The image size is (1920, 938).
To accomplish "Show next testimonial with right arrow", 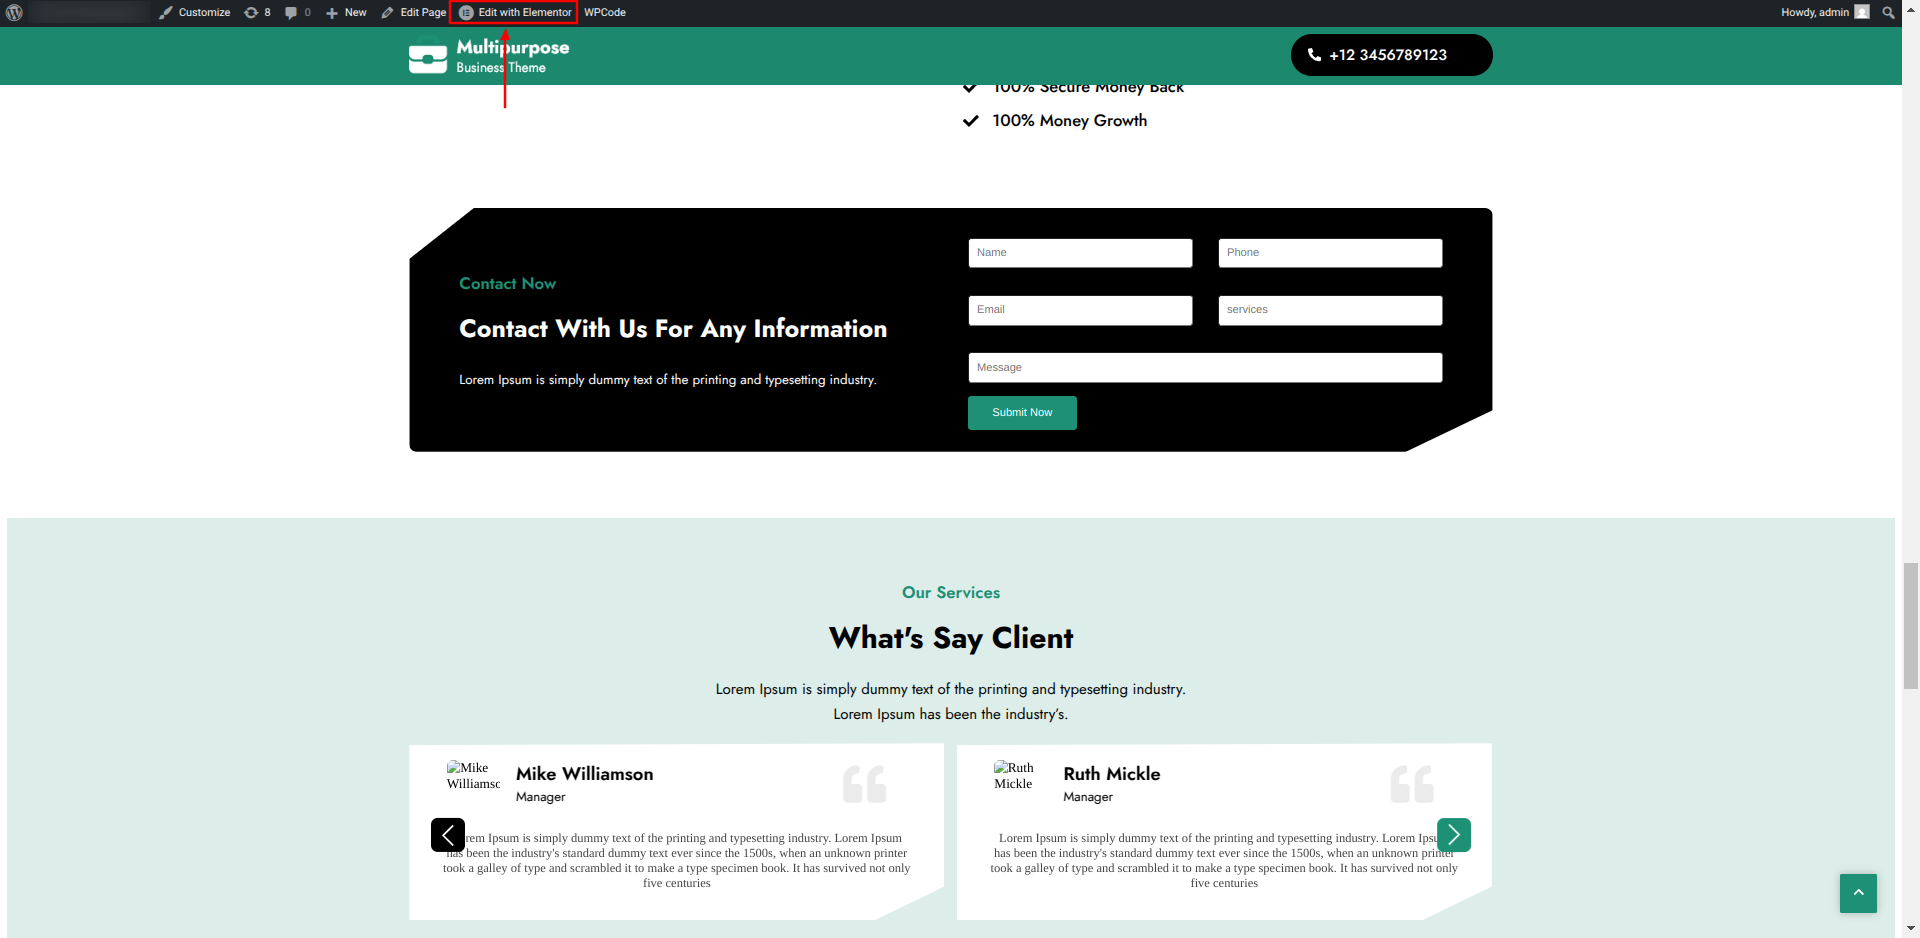I will click(1454, 835).
